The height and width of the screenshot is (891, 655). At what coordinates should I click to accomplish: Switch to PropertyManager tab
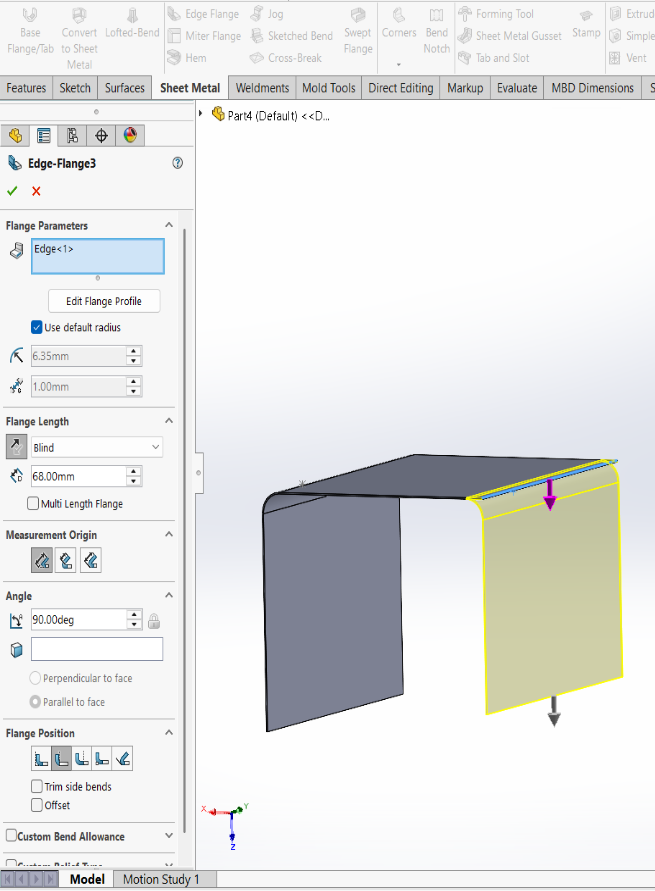point(44,135)
